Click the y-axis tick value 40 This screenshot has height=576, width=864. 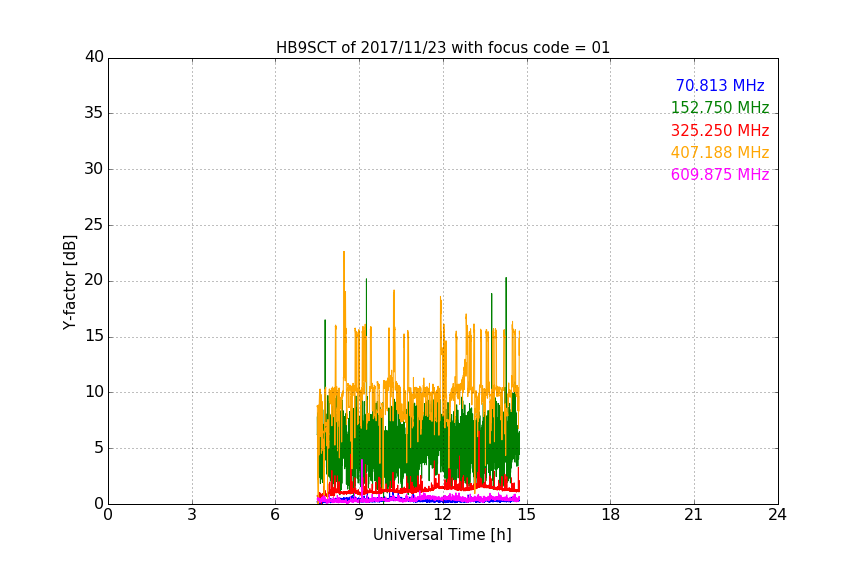[94, 57]
